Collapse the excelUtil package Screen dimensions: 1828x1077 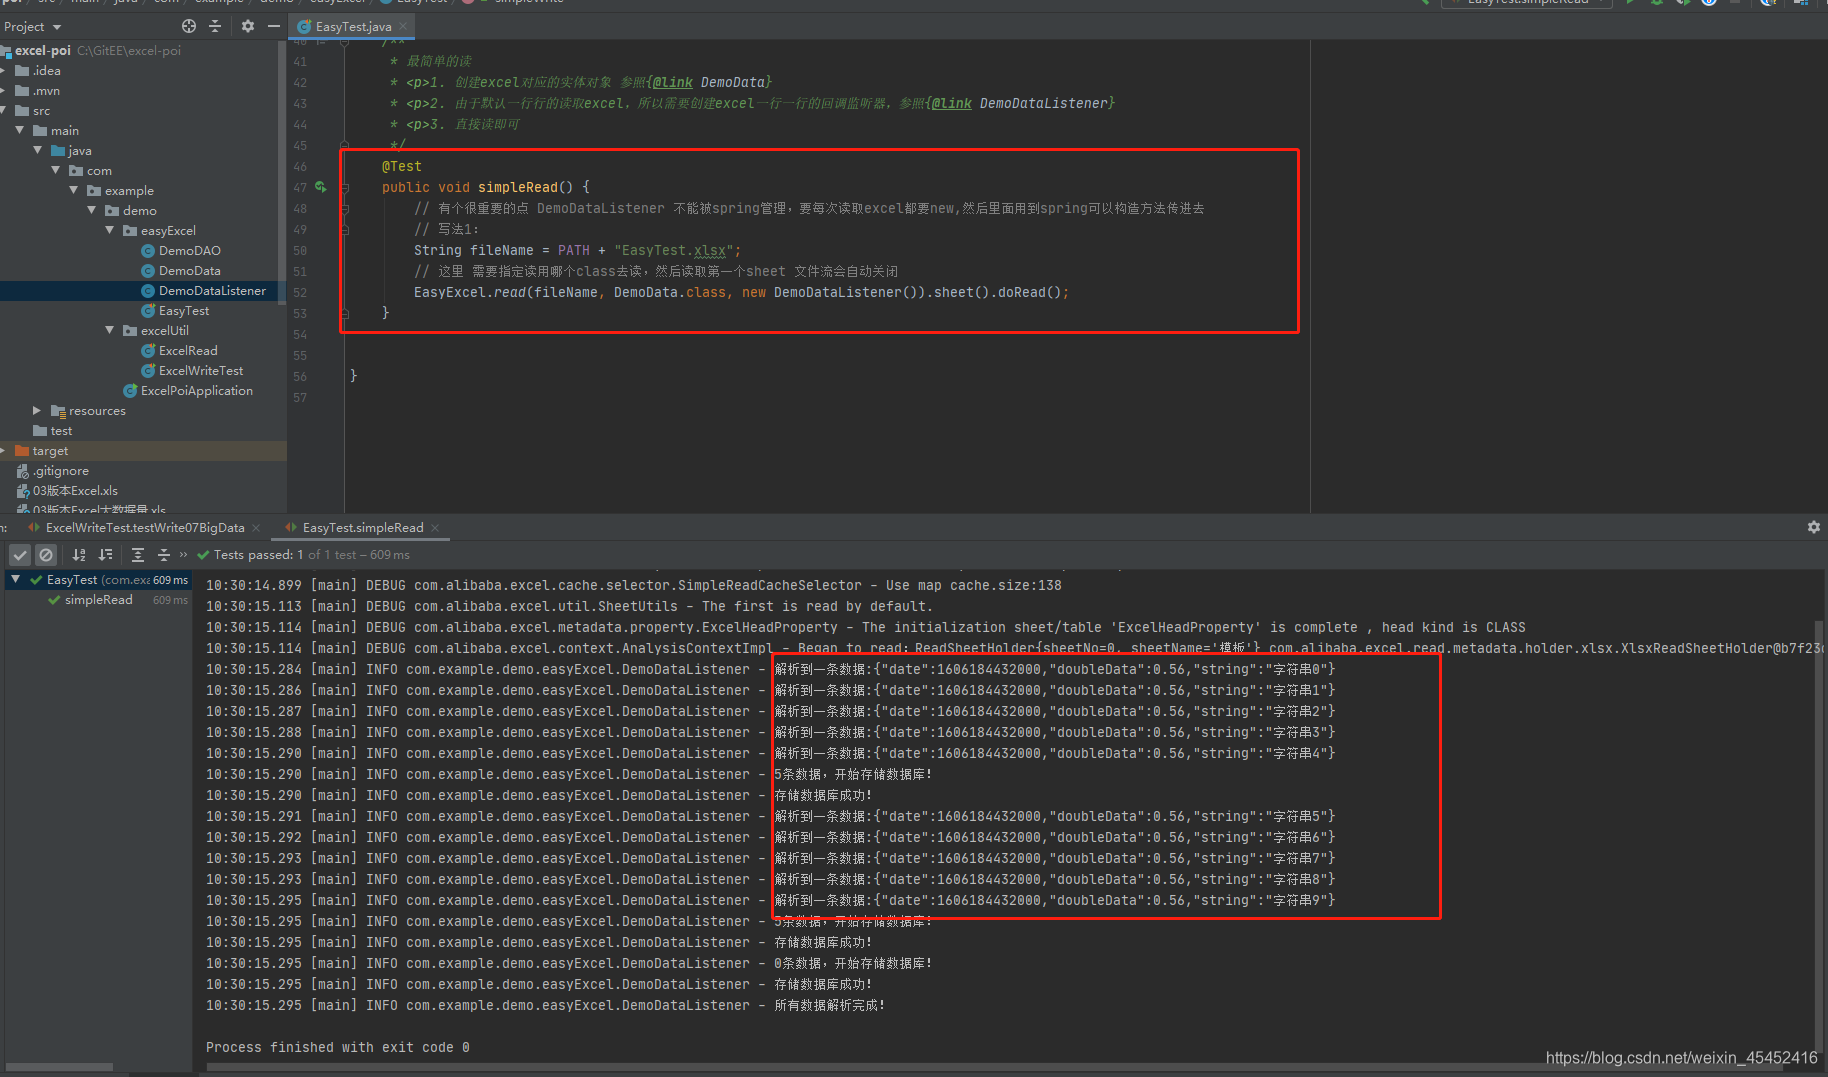click(110, 330)
